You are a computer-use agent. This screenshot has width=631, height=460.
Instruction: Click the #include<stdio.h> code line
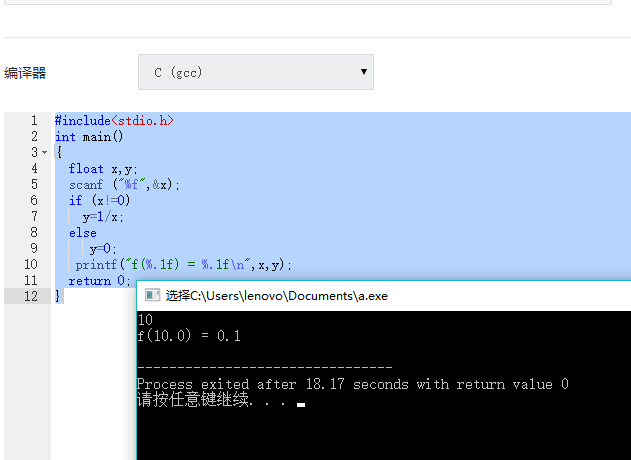(114, 121)
